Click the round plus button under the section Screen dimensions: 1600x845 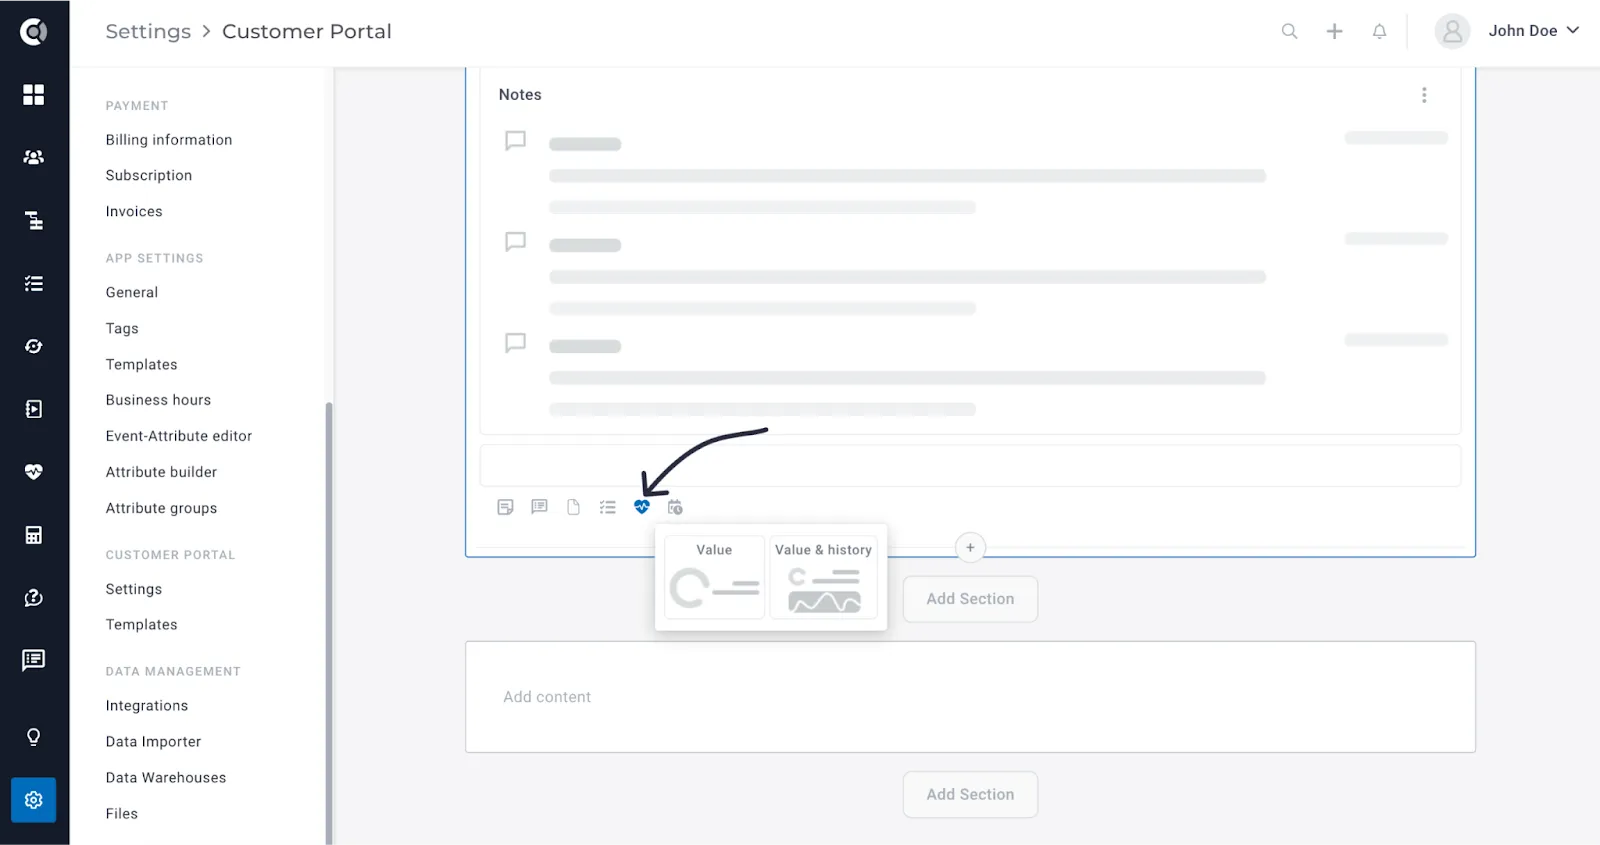coord(970,548)
